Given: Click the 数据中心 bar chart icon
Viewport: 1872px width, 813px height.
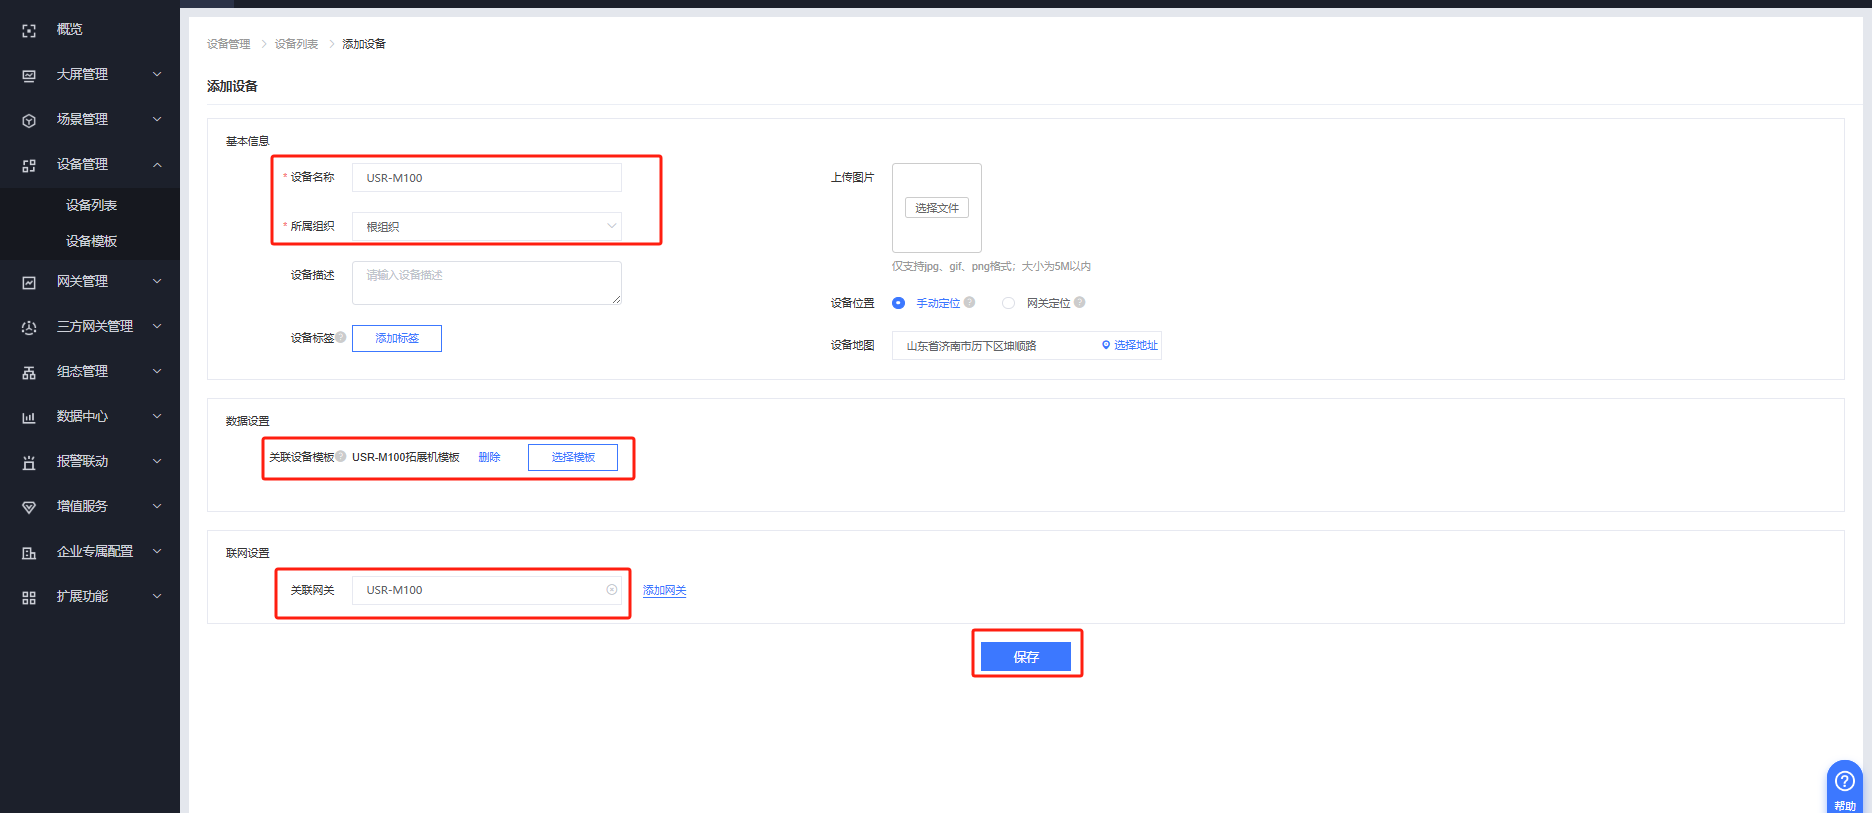Looking at the screenshot, I should click(29, 418).
